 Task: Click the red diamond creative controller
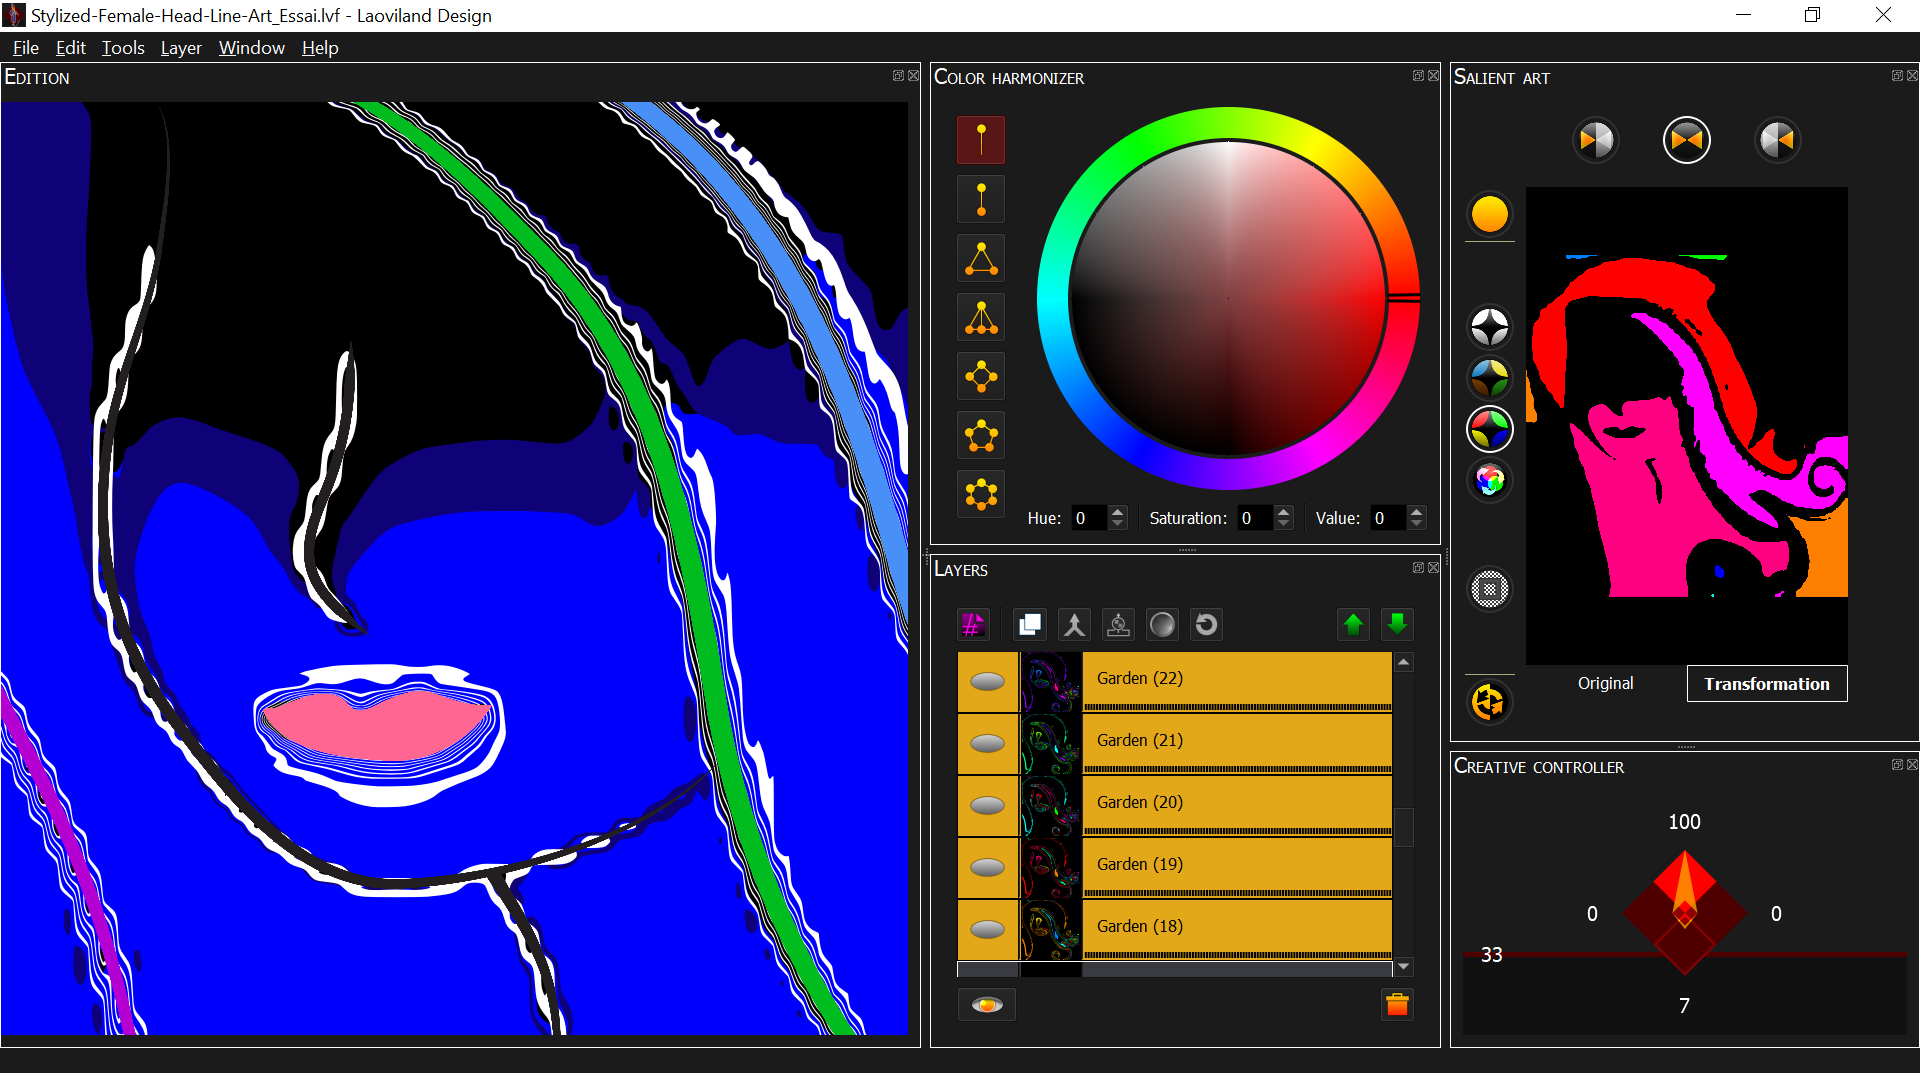click(1685, 912)
